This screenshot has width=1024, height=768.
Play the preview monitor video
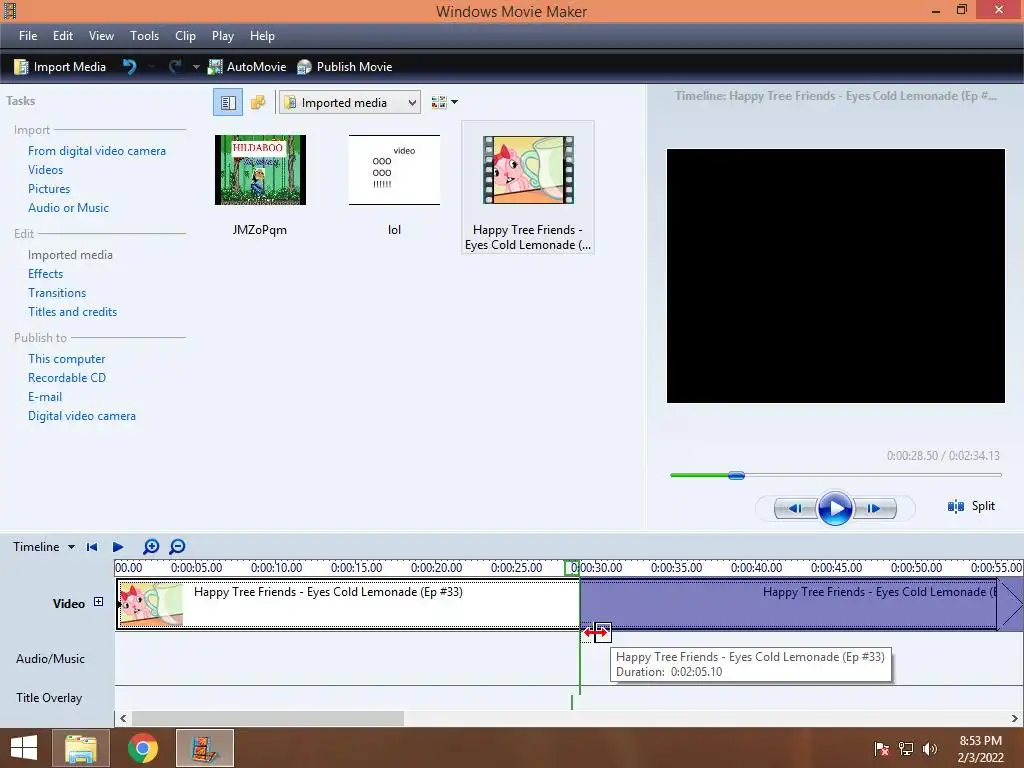835,508
